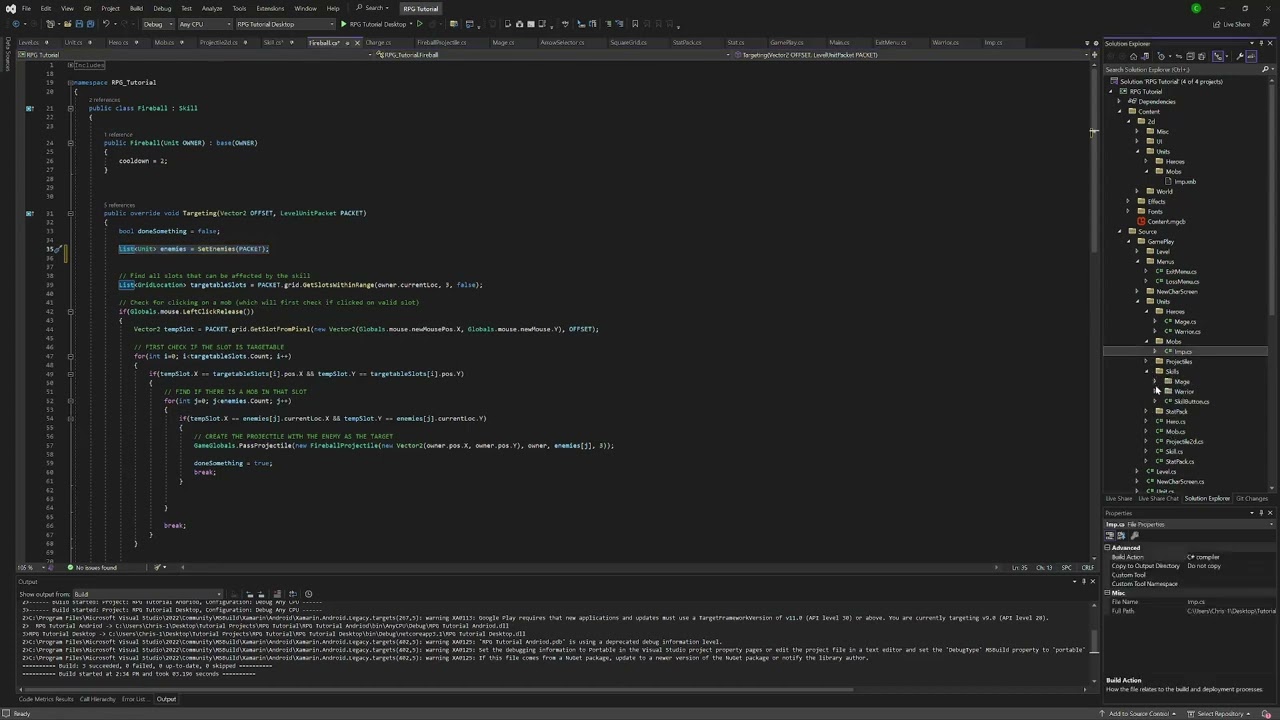
Task: Select ExitMenu.cs in Solution Explorer
Action: [x=1180, y=271]
